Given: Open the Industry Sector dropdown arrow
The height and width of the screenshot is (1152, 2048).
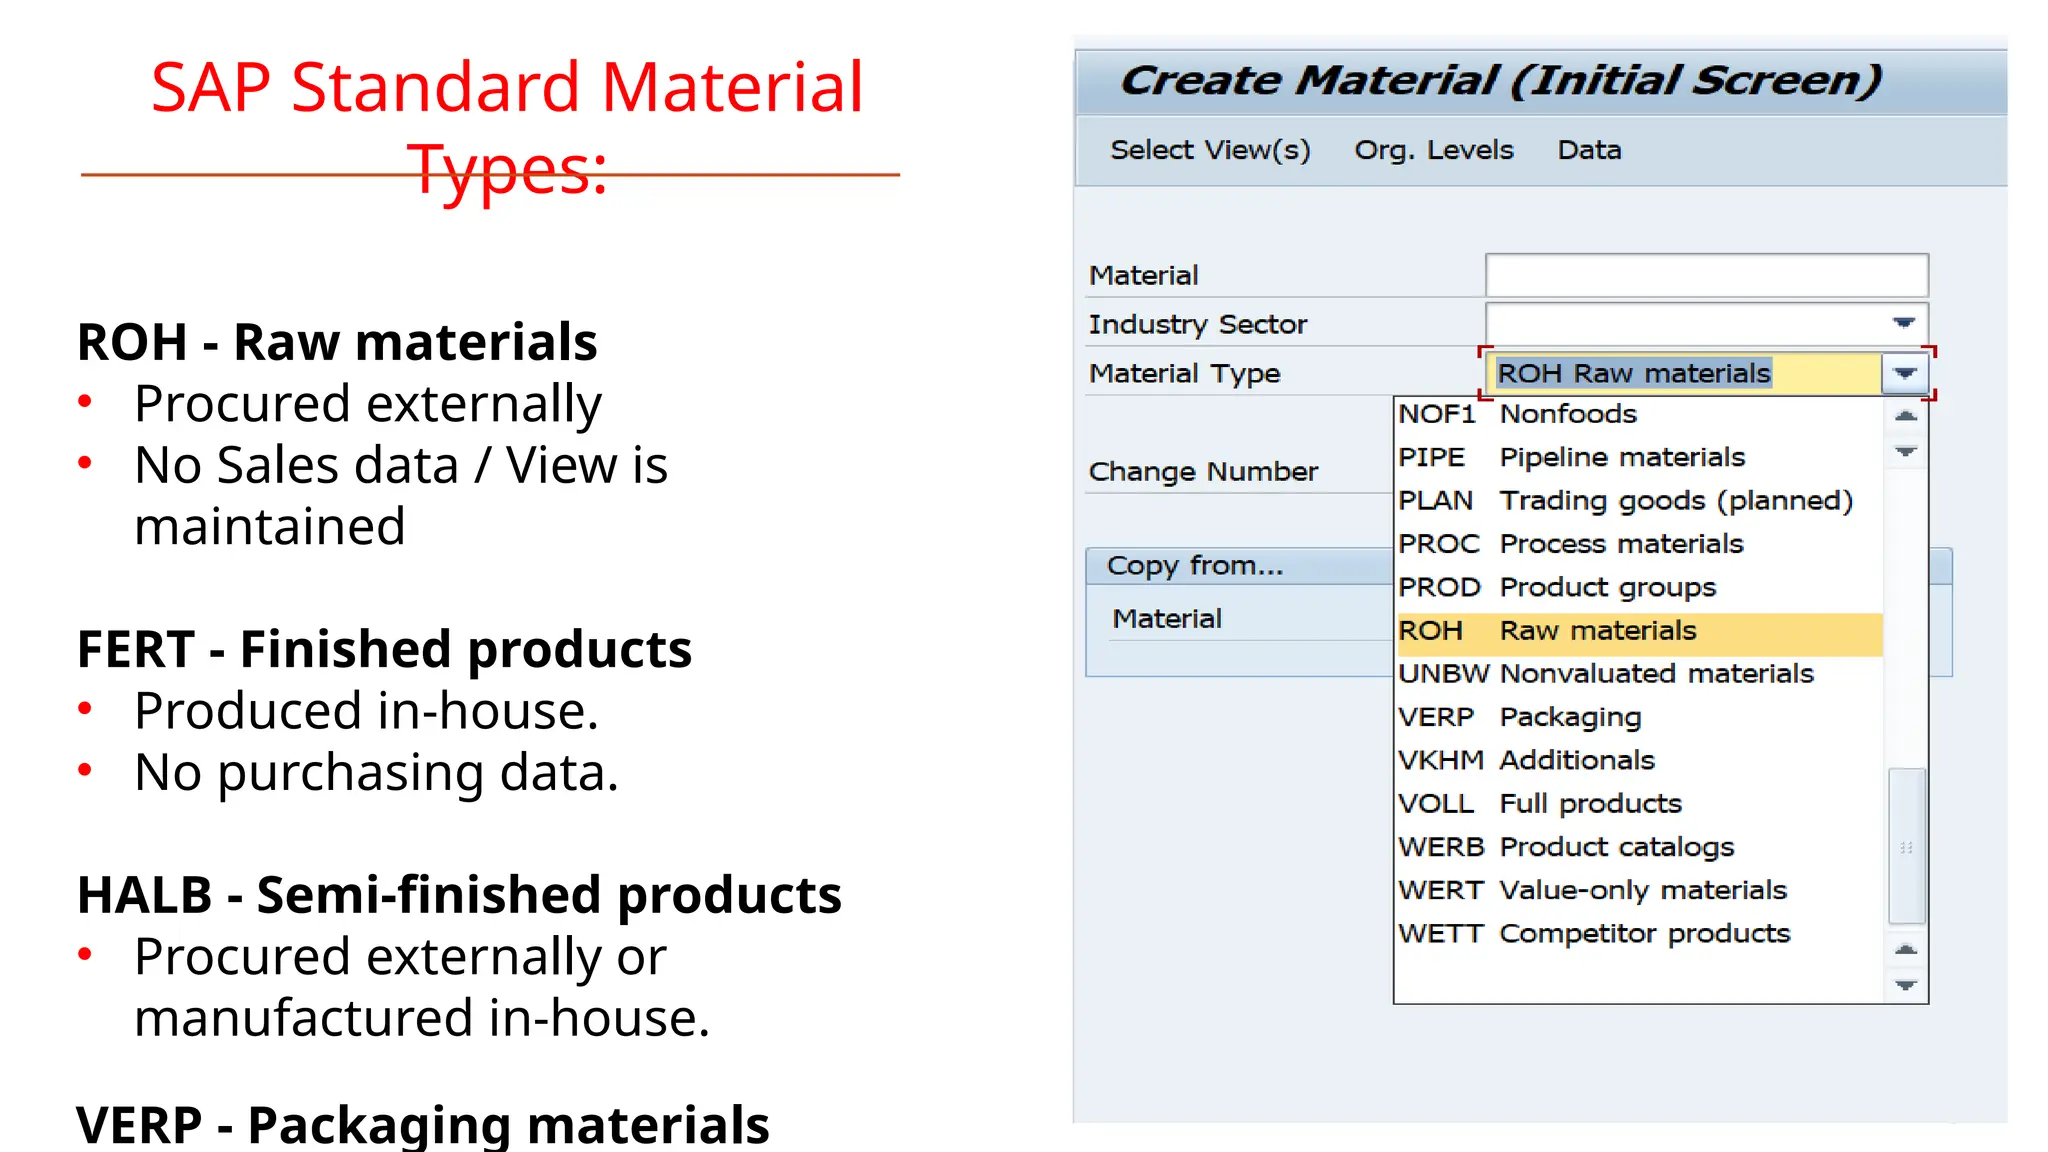Looking at the screenshot, I should [x=1904, y=323].
